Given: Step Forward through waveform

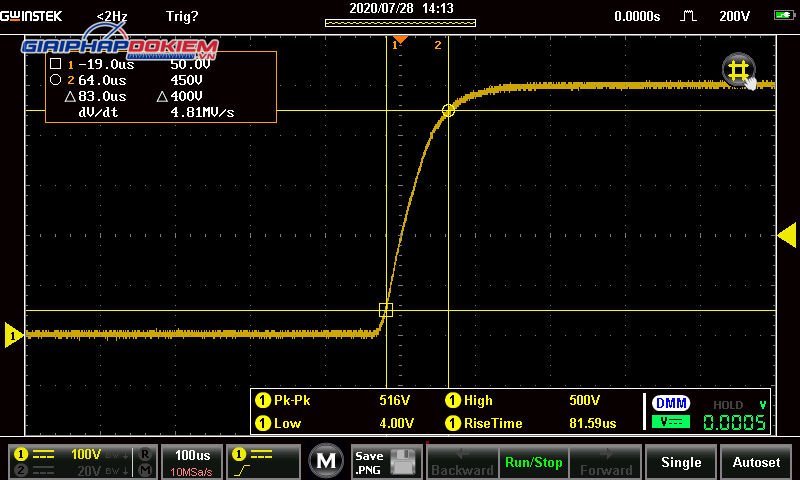Looking at the screenshot, I should [x=606, y=462].
